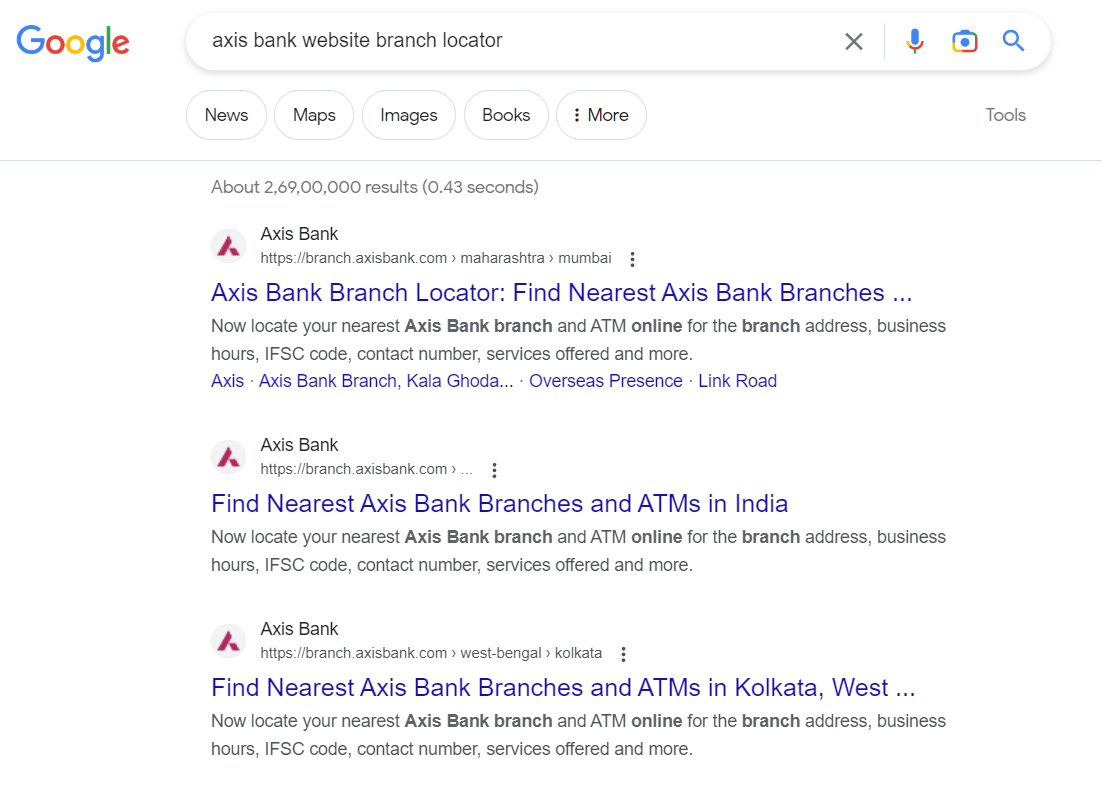Click the blue magnifier search button
Viewport: 1102px width, 797px height.
tap(1013, 41)
